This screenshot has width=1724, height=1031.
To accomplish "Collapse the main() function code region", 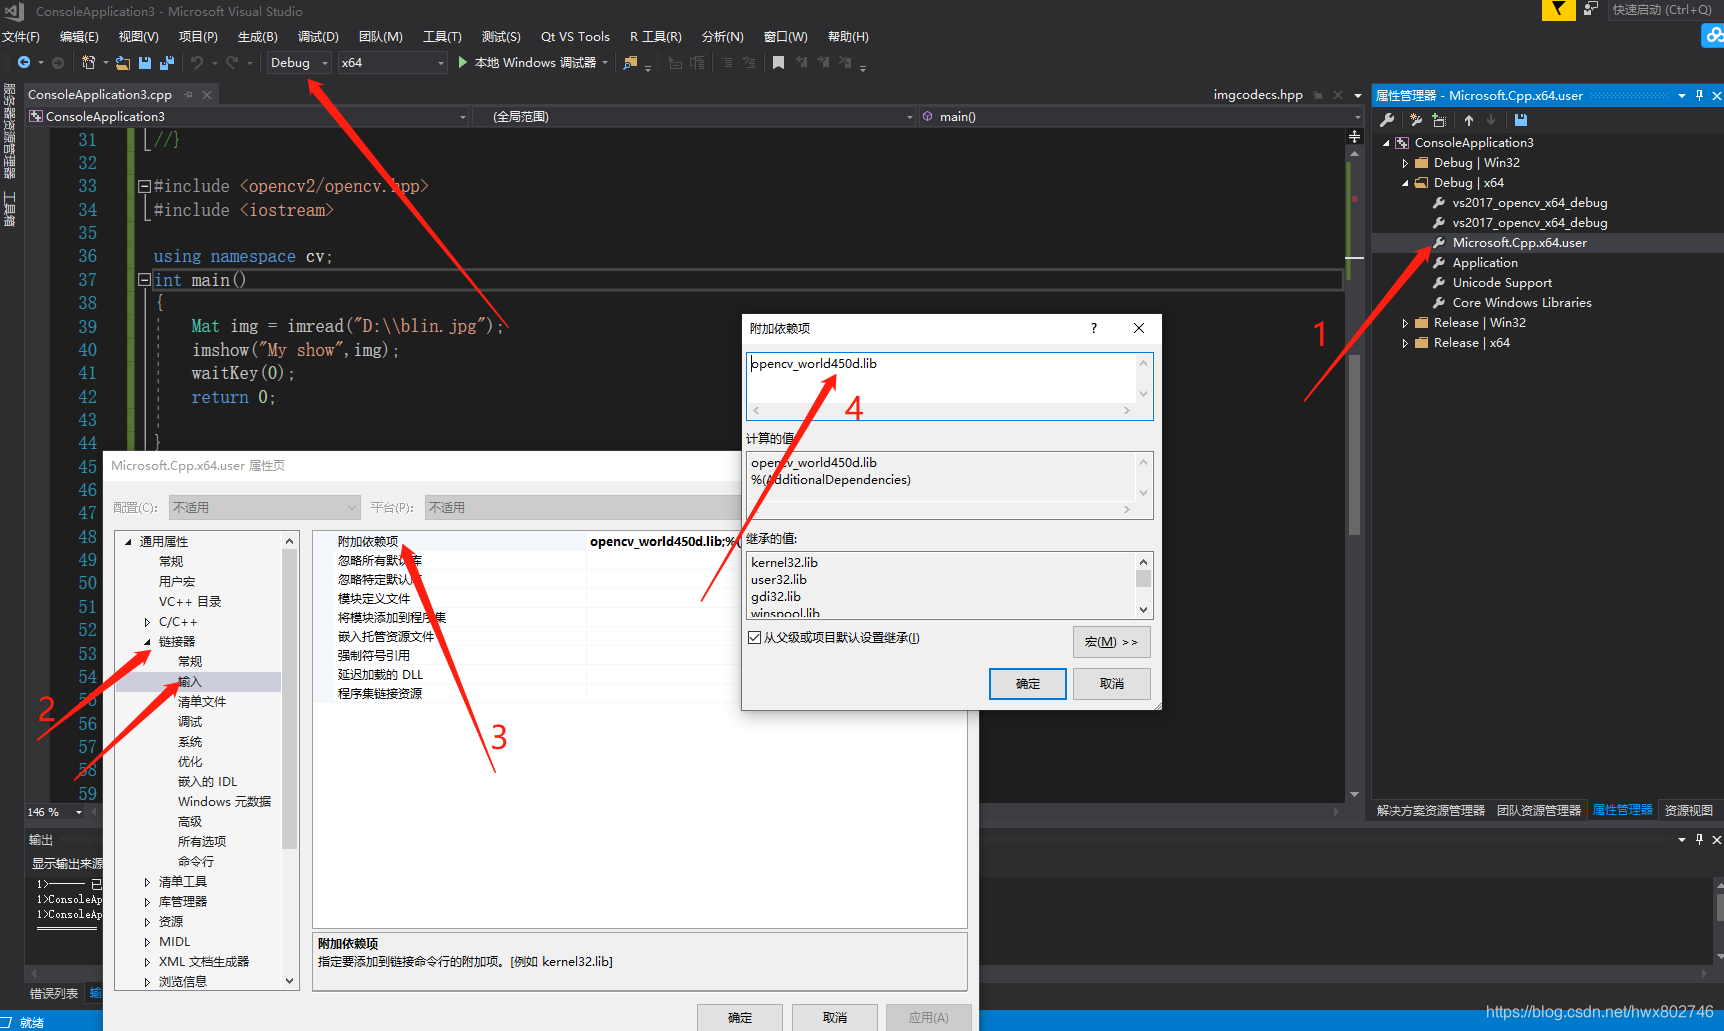I will coord(143,280).
